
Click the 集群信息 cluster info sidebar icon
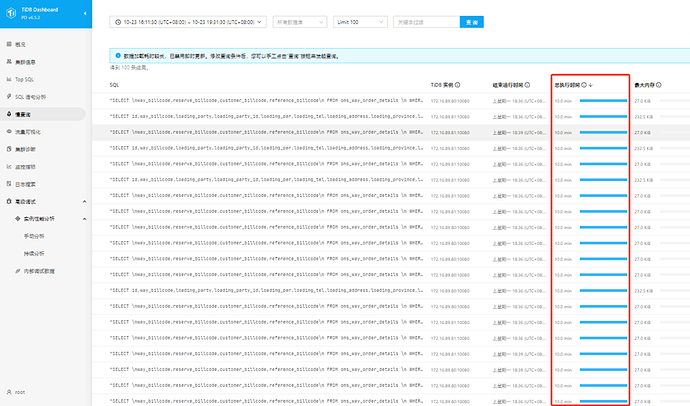click(8, 61)
